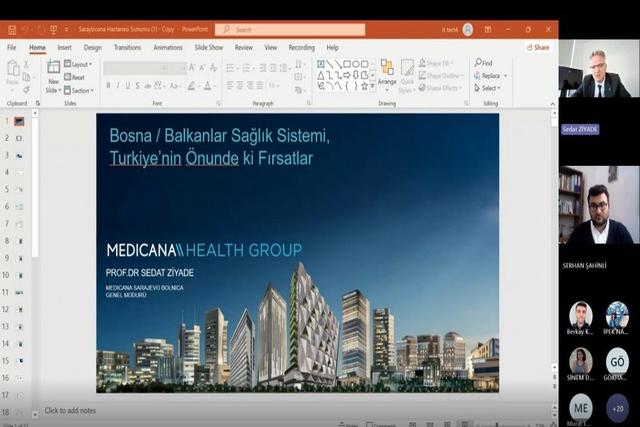Click the user account avatar icon

tap(468, 30)
